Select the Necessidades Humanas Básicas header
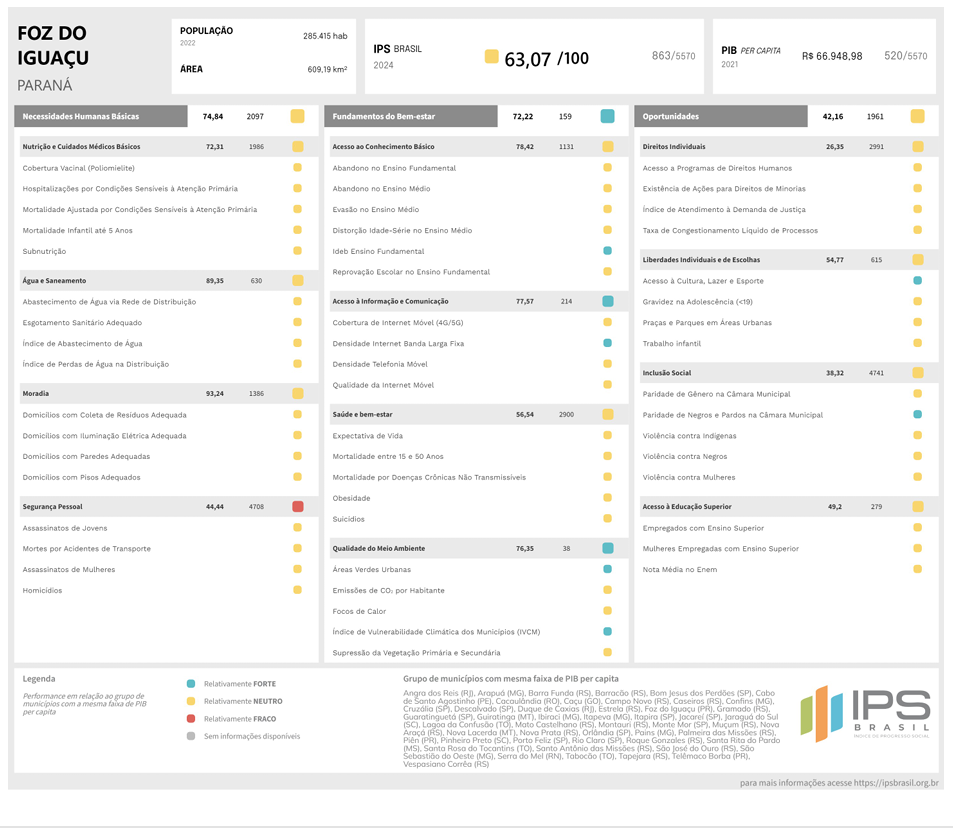 point(101,116)
